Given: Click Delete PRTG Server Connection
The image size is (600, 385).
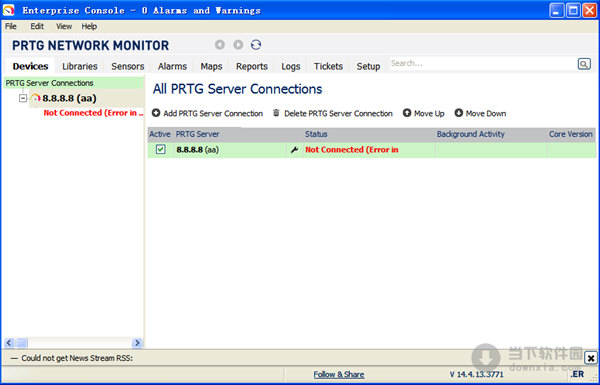Looking at the screenshot, I should (x=333, y=113).
